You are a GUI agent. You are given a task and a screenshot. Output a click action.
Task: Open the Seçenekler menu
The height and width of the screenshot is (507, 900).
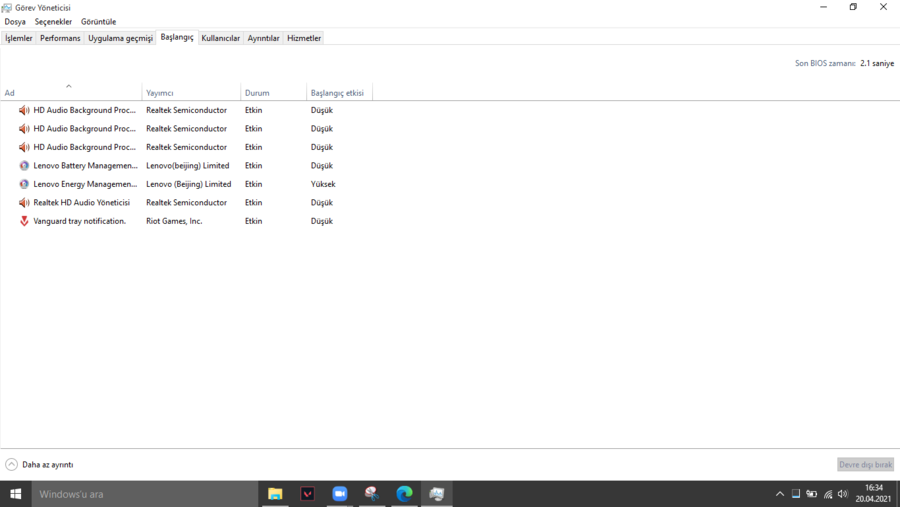click(x=53, y=21)
